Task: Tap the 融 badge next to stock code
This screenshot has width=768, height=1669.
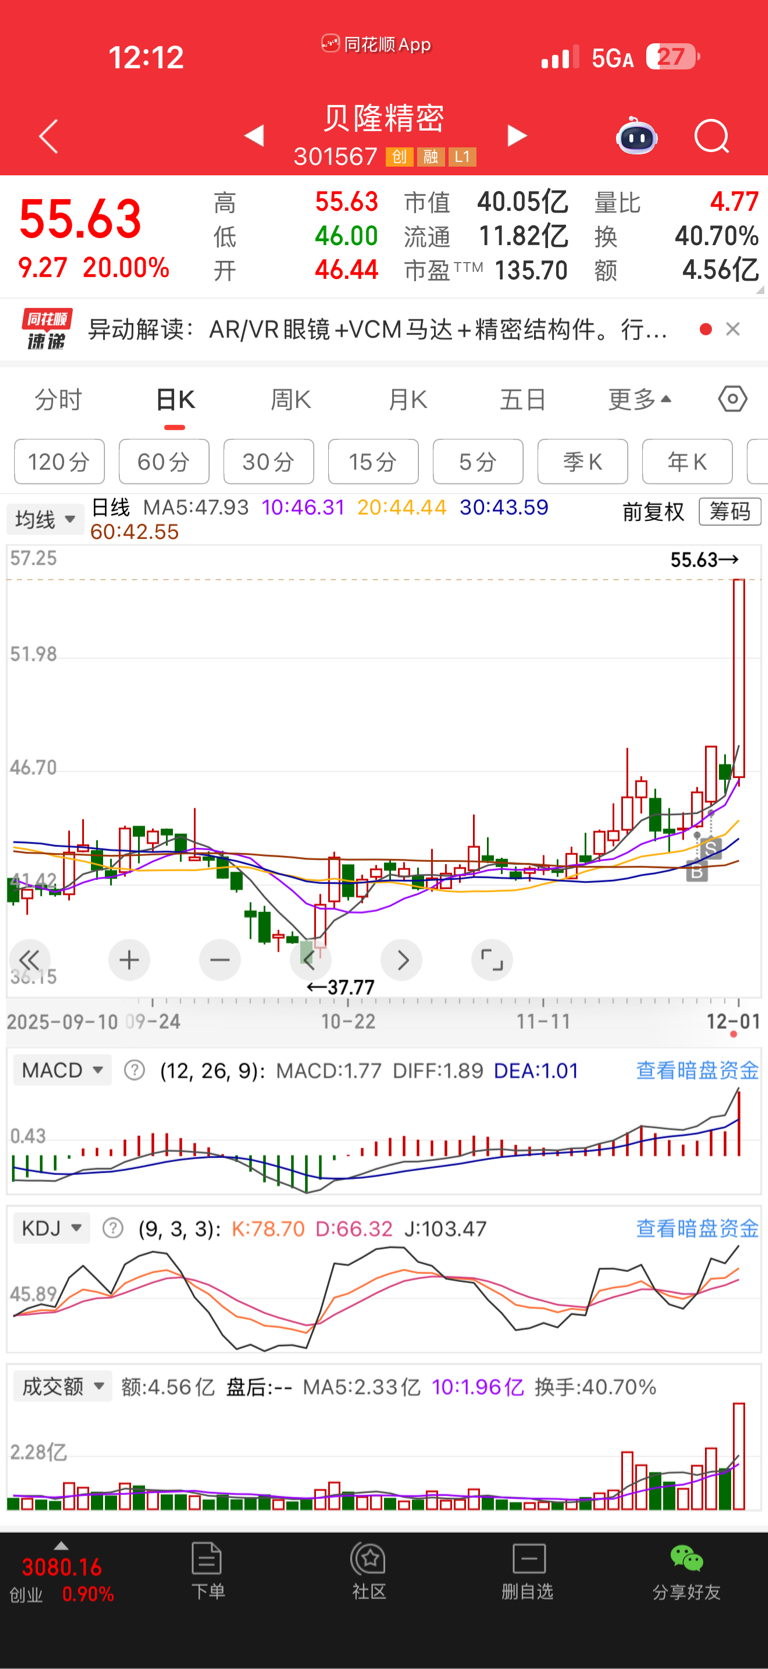Action: click(431, 157)
